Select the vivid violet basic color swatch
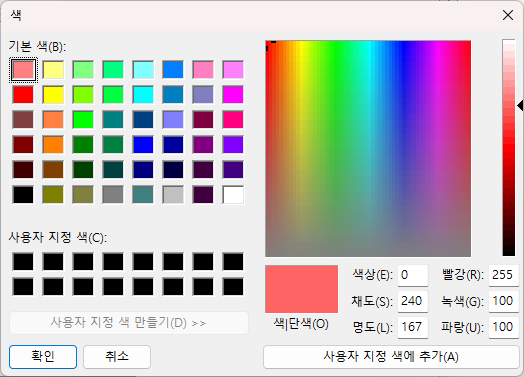 [233, 145]
